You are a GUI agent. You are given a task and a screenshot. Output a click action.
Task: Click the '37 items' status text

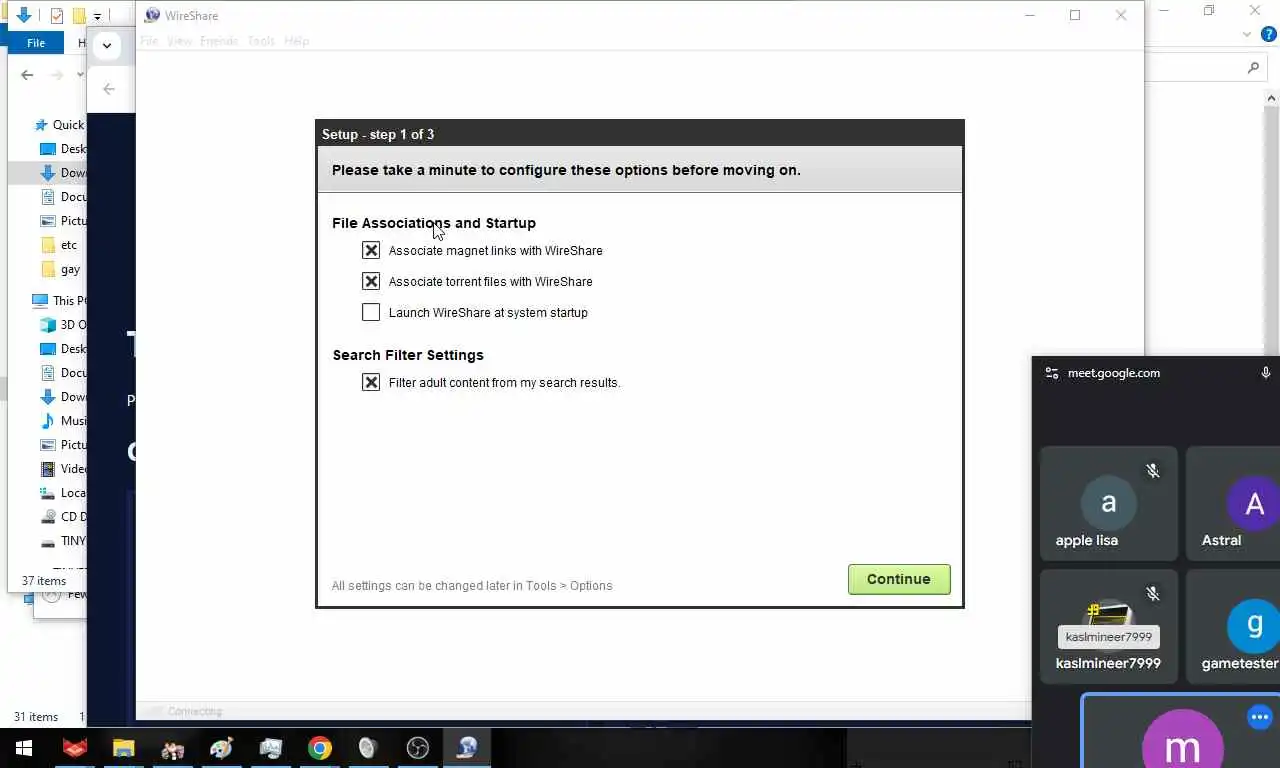coord(44,581)
